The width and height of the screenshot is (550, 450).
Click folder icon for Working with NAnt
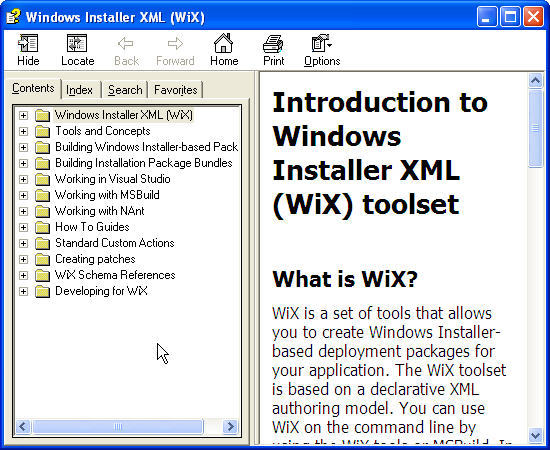coord(42,211)
